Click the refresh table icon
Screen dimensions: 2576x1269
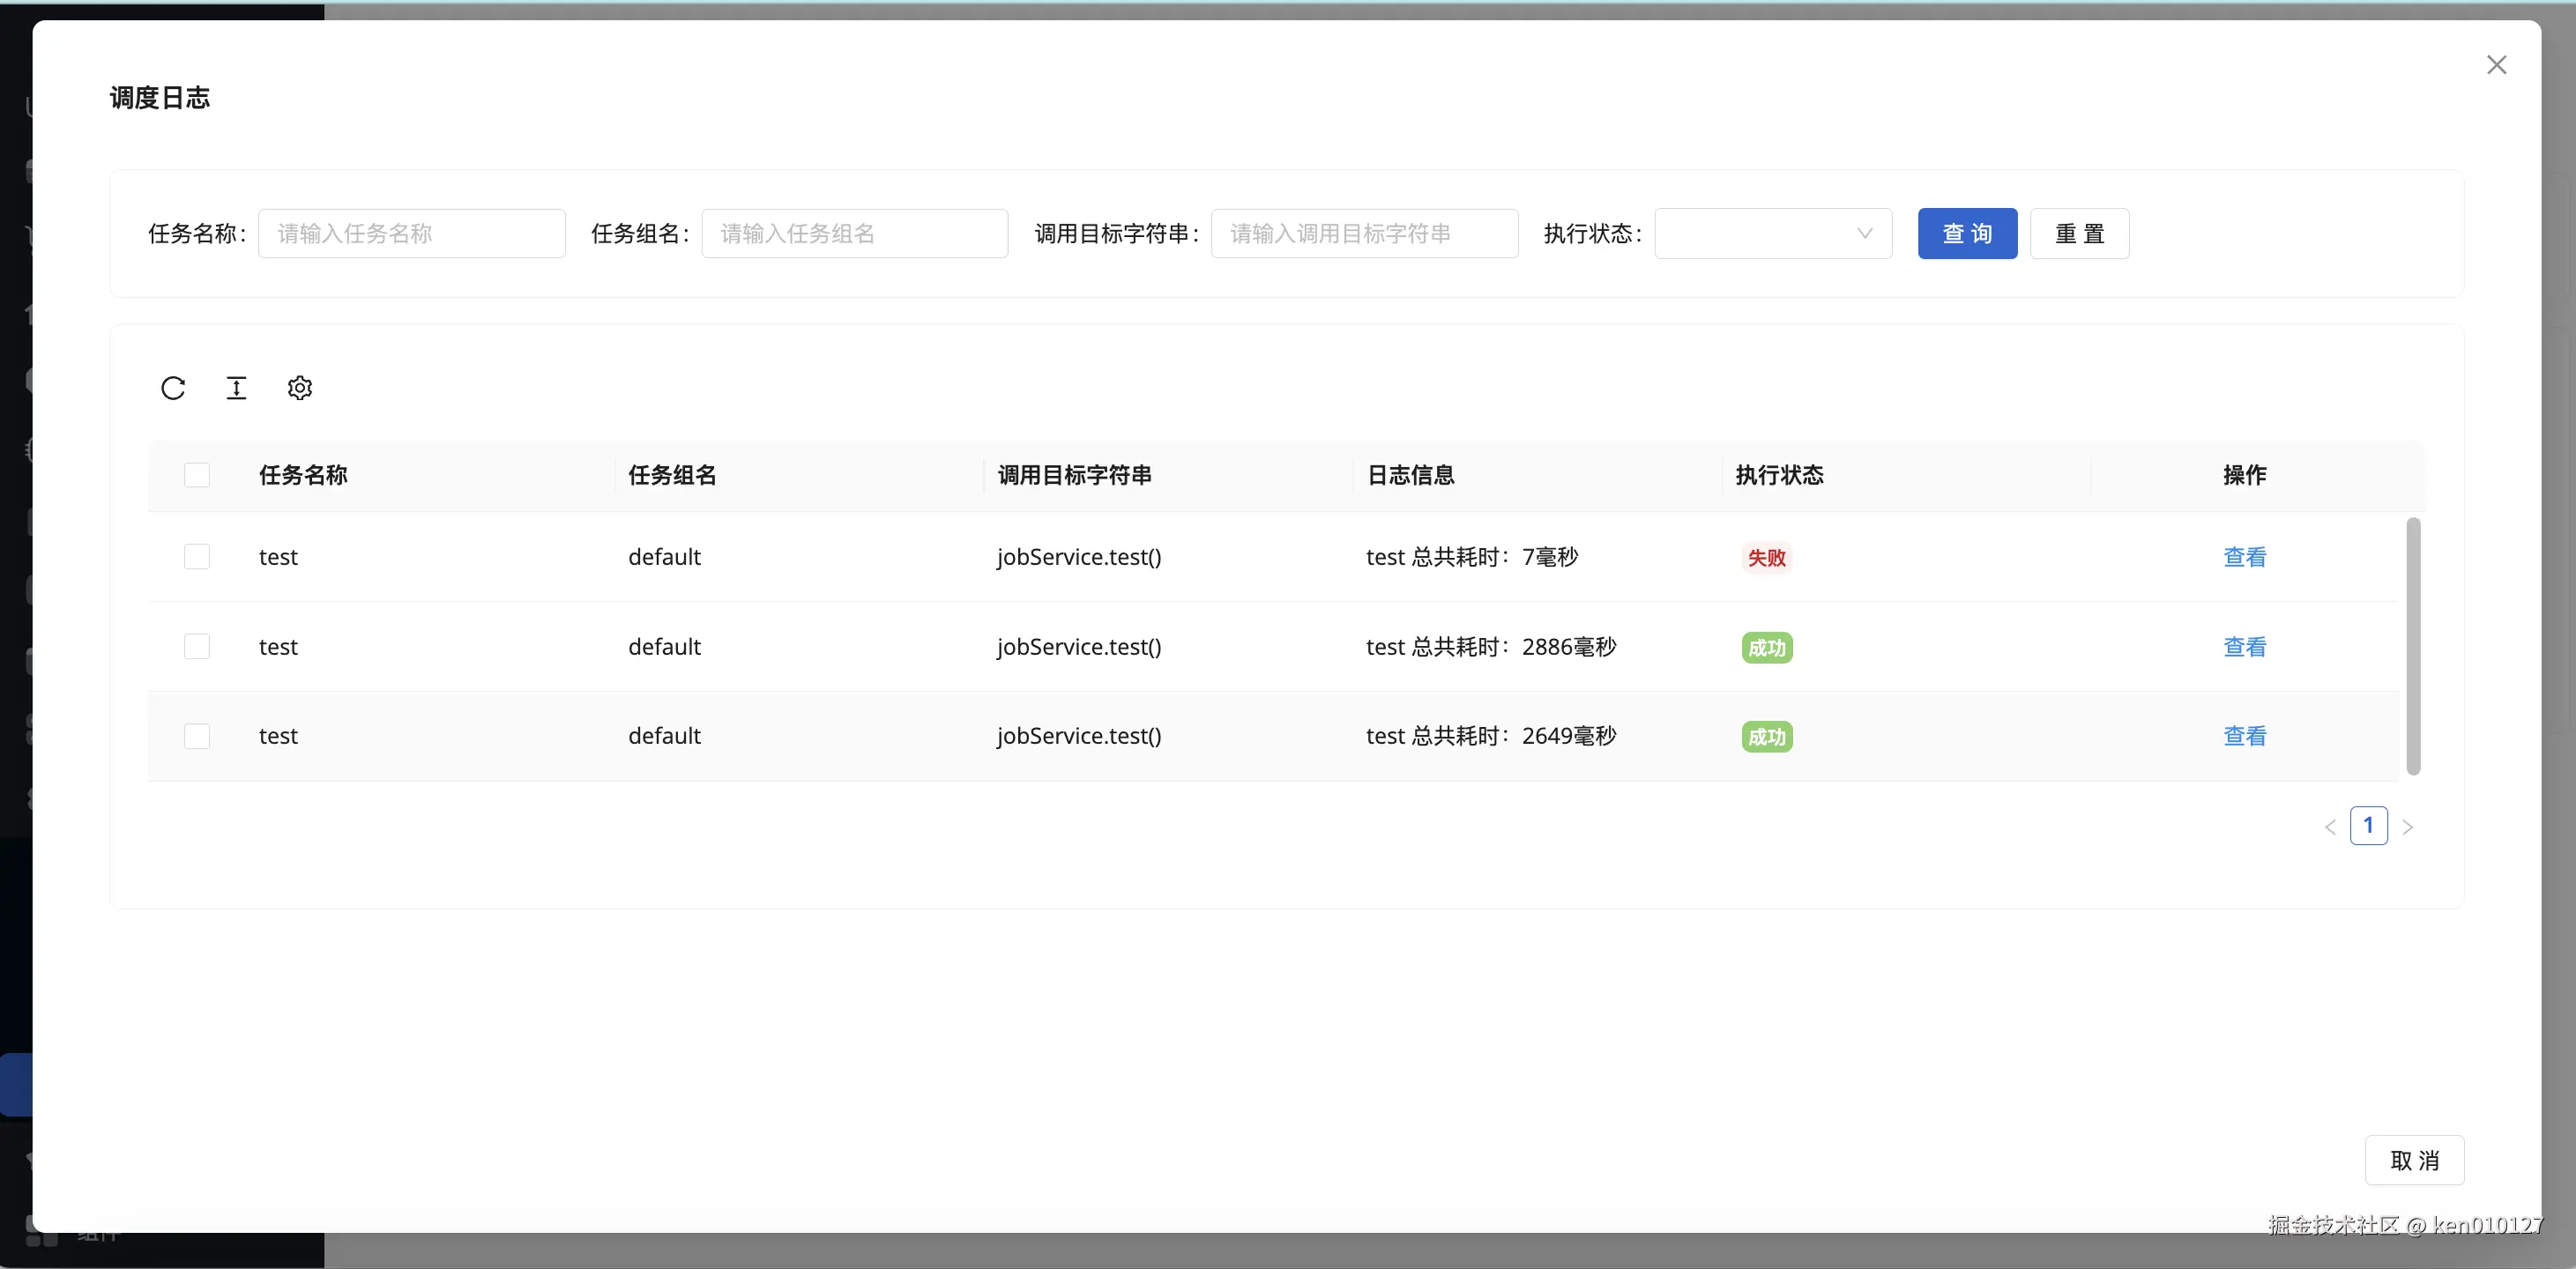173,388
